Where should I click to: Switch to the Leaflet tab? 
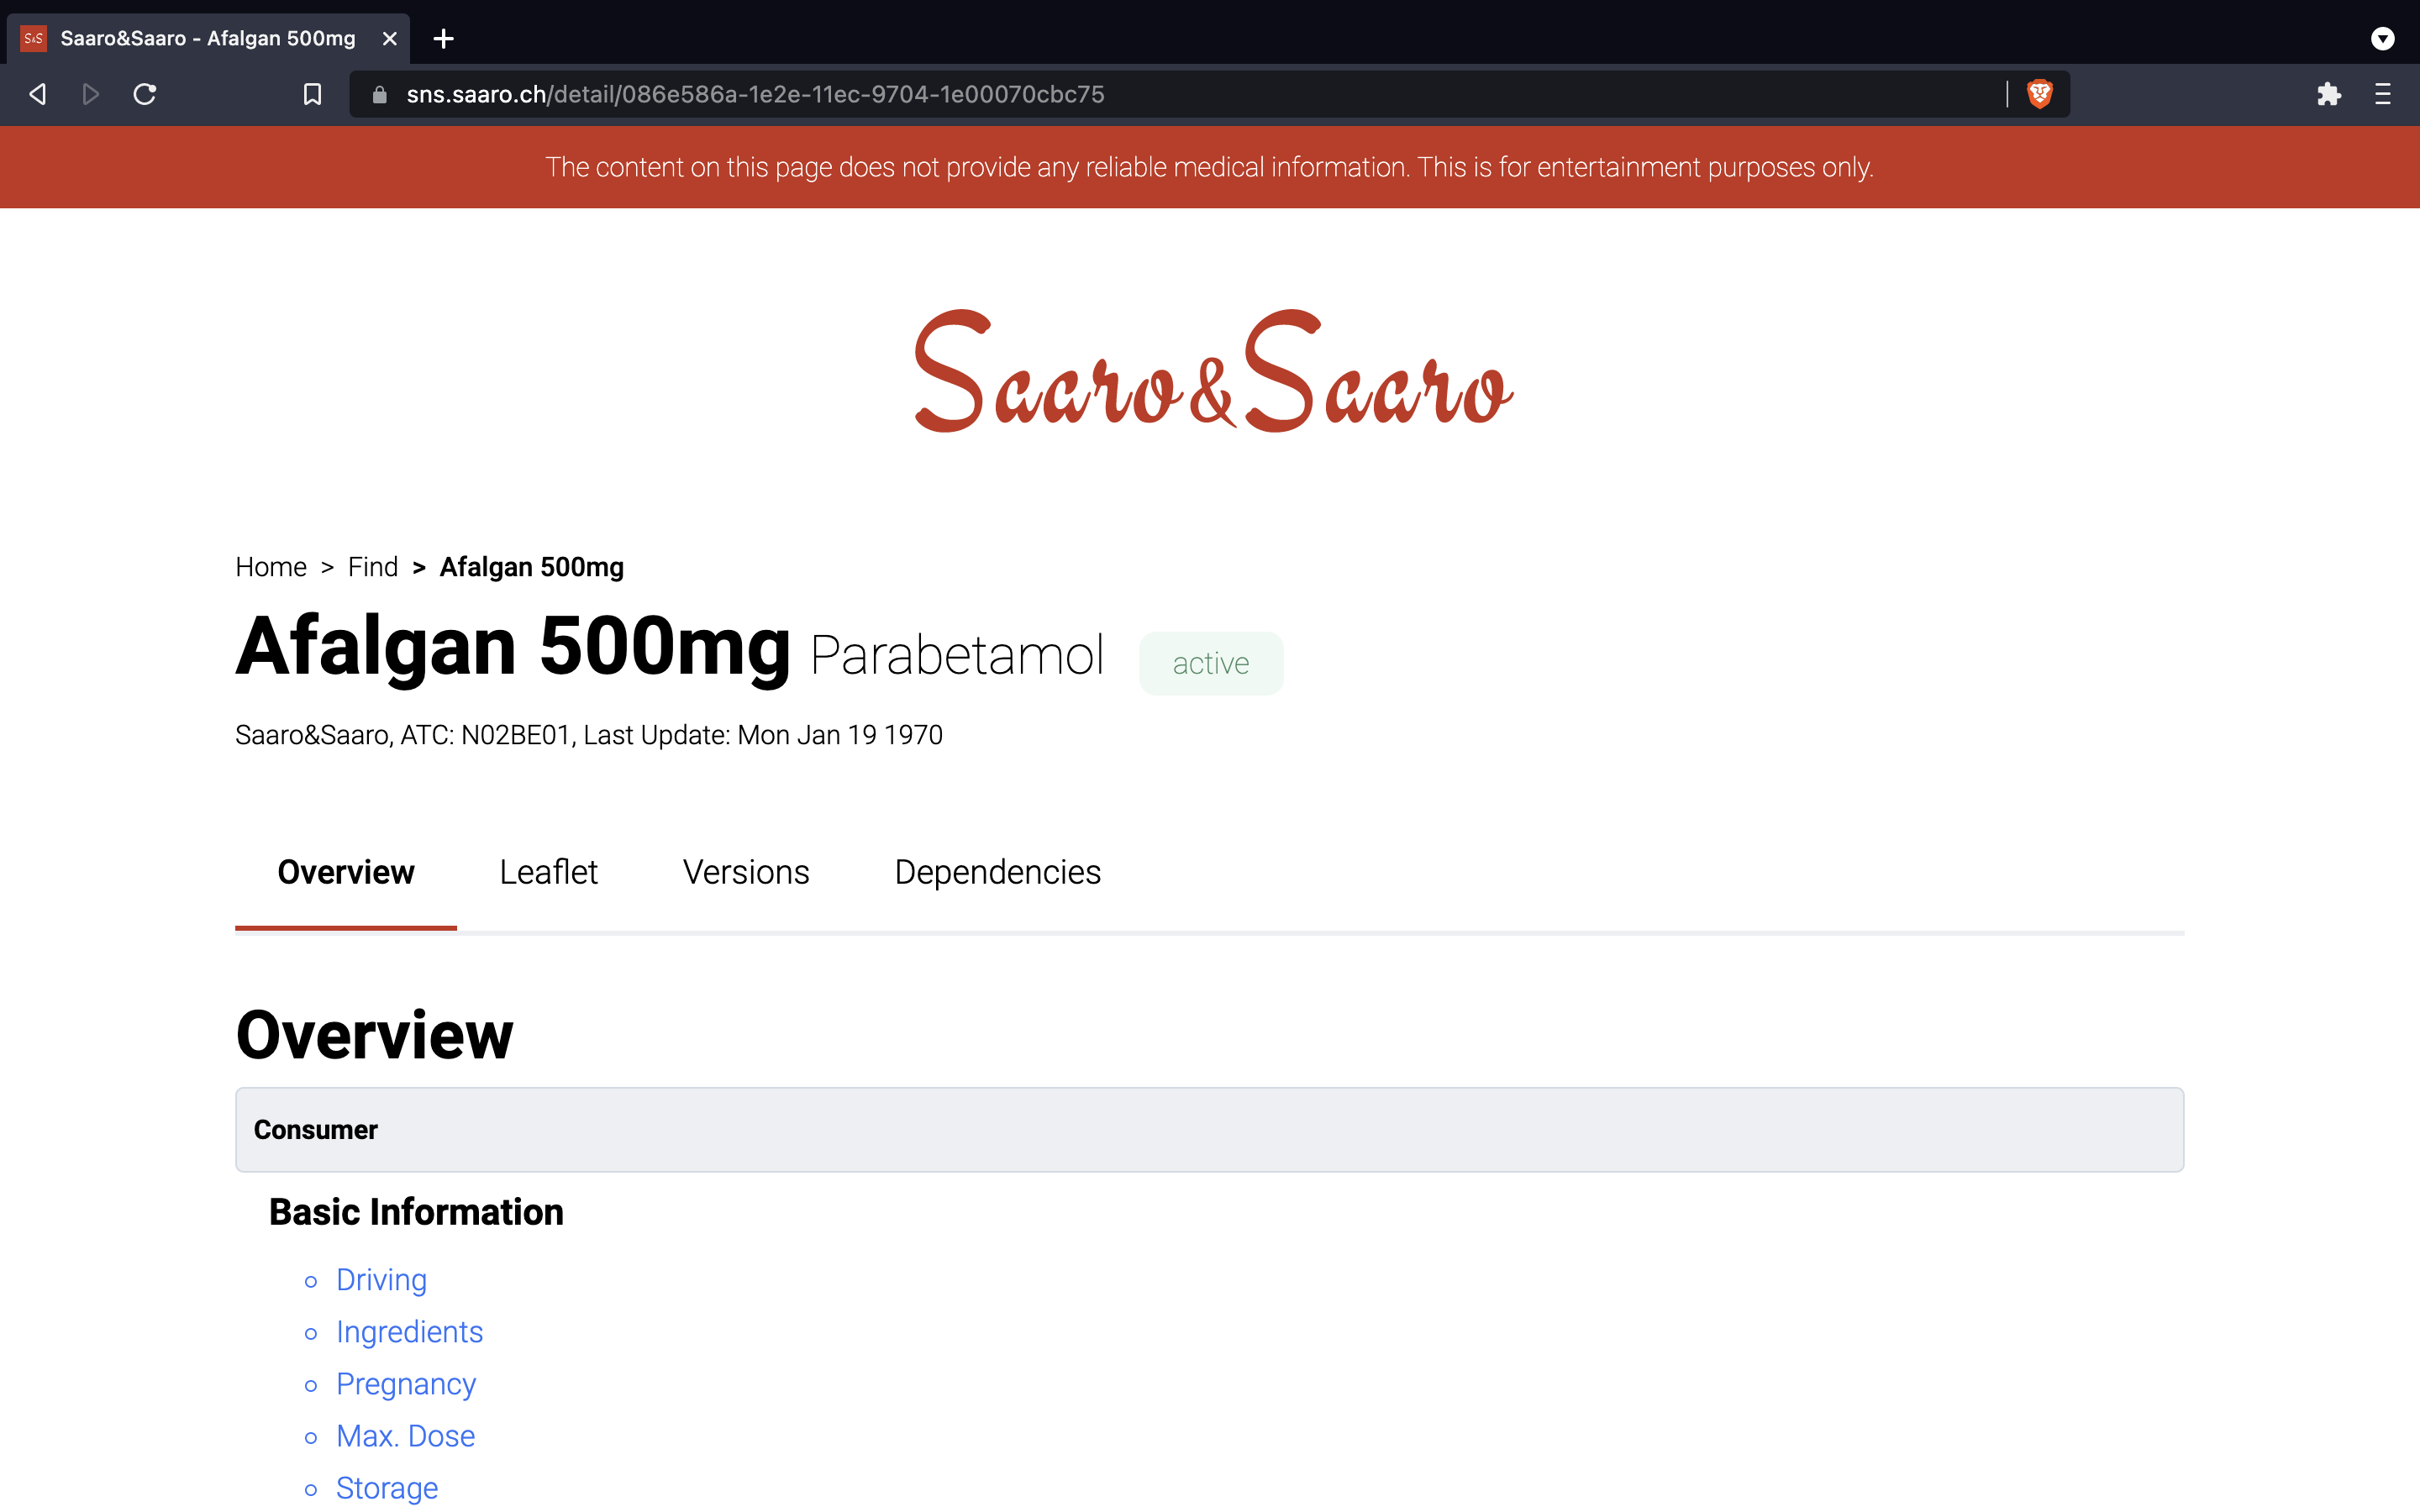point(548,872)
